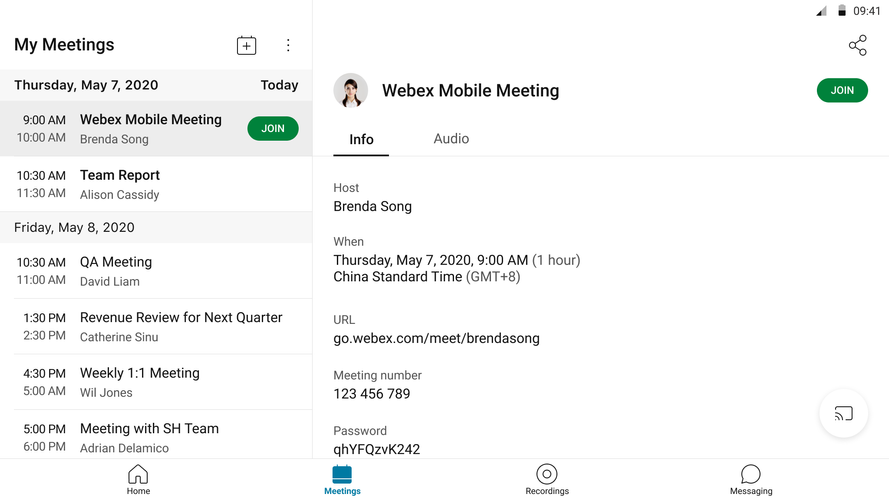
Task: Tap meeting number 123 456 789
Action: point(371,393)
